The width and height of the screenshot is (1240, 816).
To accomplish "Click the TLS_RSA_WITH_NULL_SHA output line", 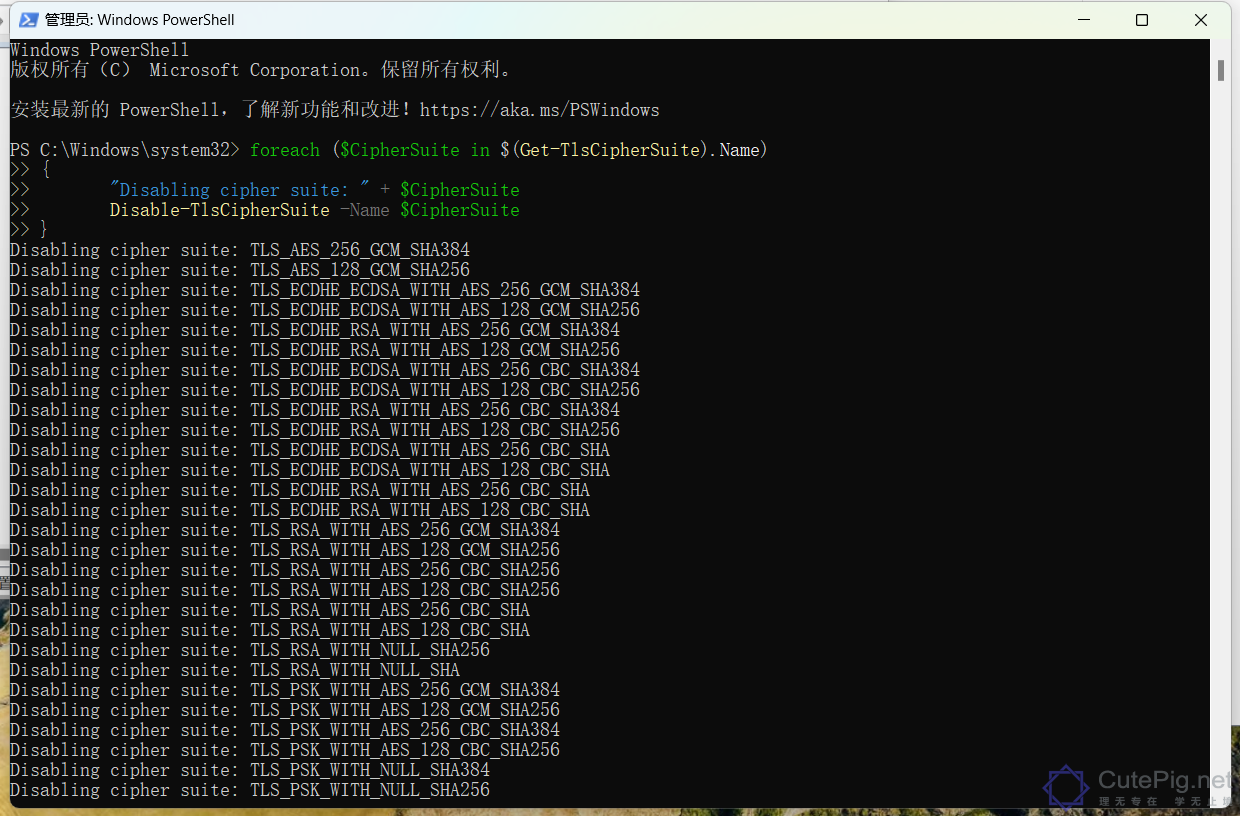I will [354, 669].
